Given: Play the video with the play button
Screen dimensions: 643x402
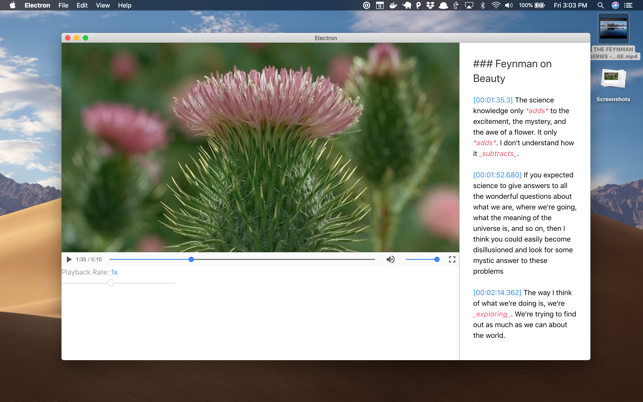Looking at the screenshot, I should coord(69,259).
